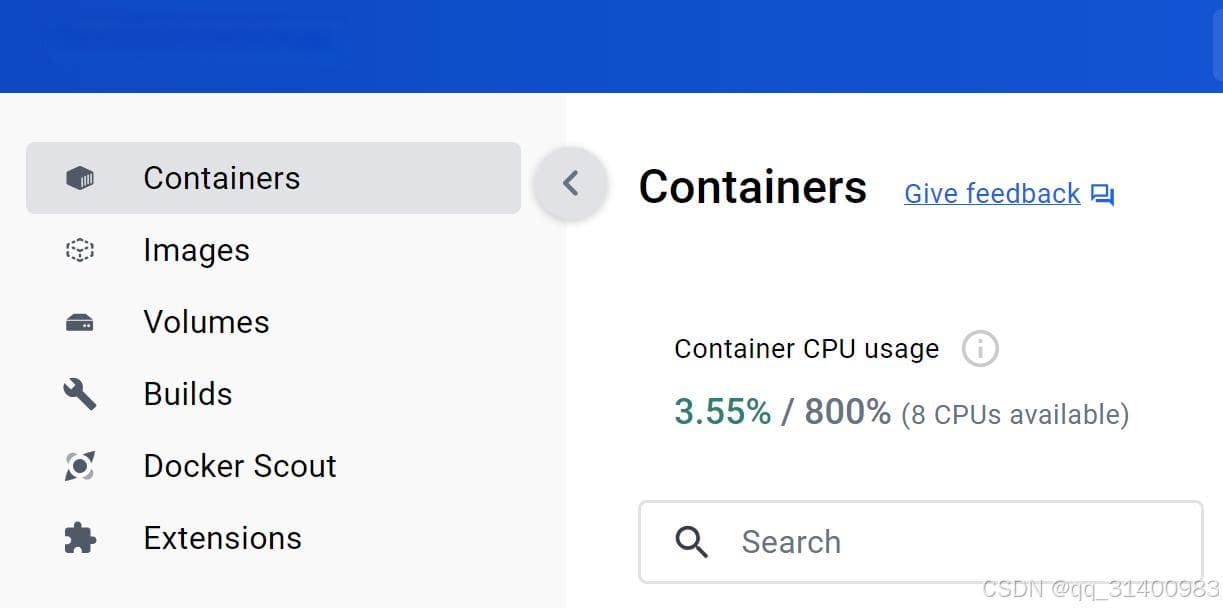Viewport: 1223px width, 608px height.
Task: Click the Docker Scout target icon
Action: click(x=80, y=466)
